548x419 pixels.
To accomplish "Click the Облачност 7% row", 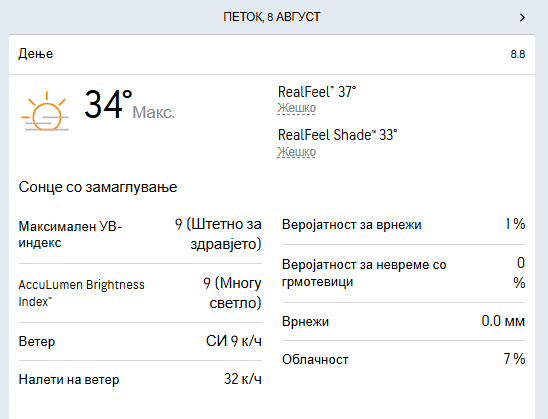I will coord(404,359).
